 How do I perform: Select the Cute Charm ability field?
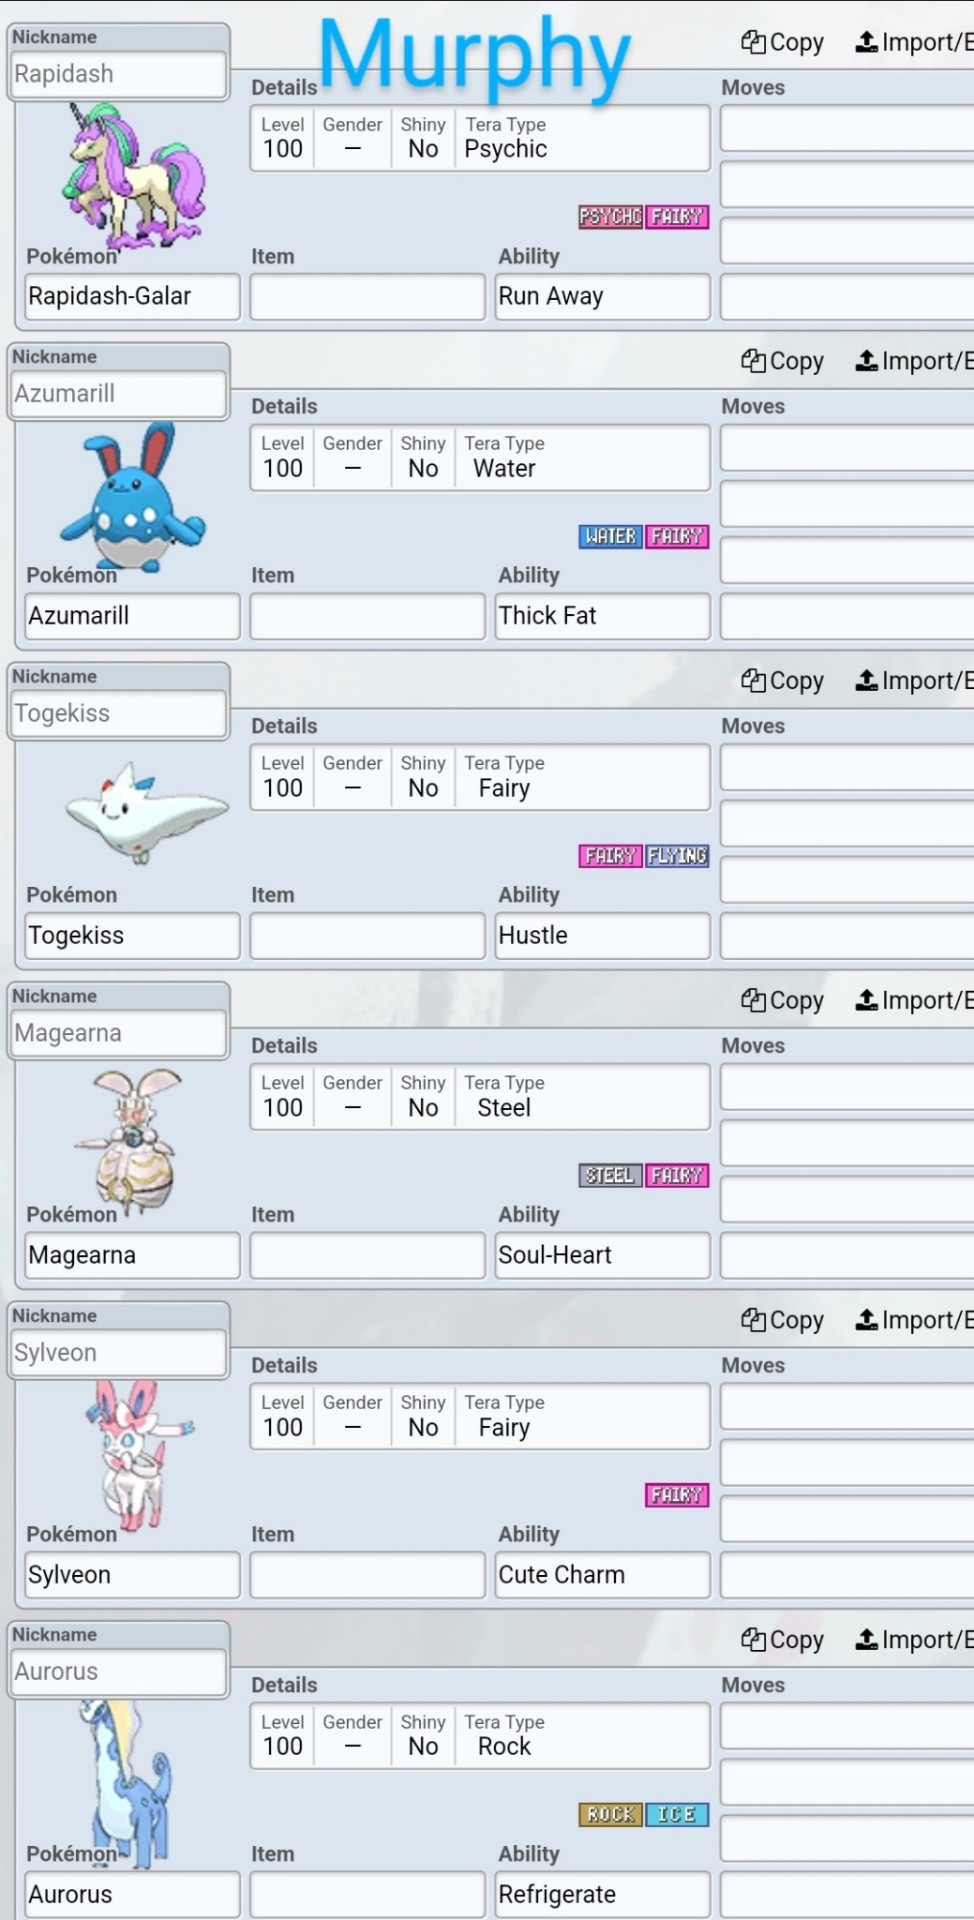tap(603, 1575)
